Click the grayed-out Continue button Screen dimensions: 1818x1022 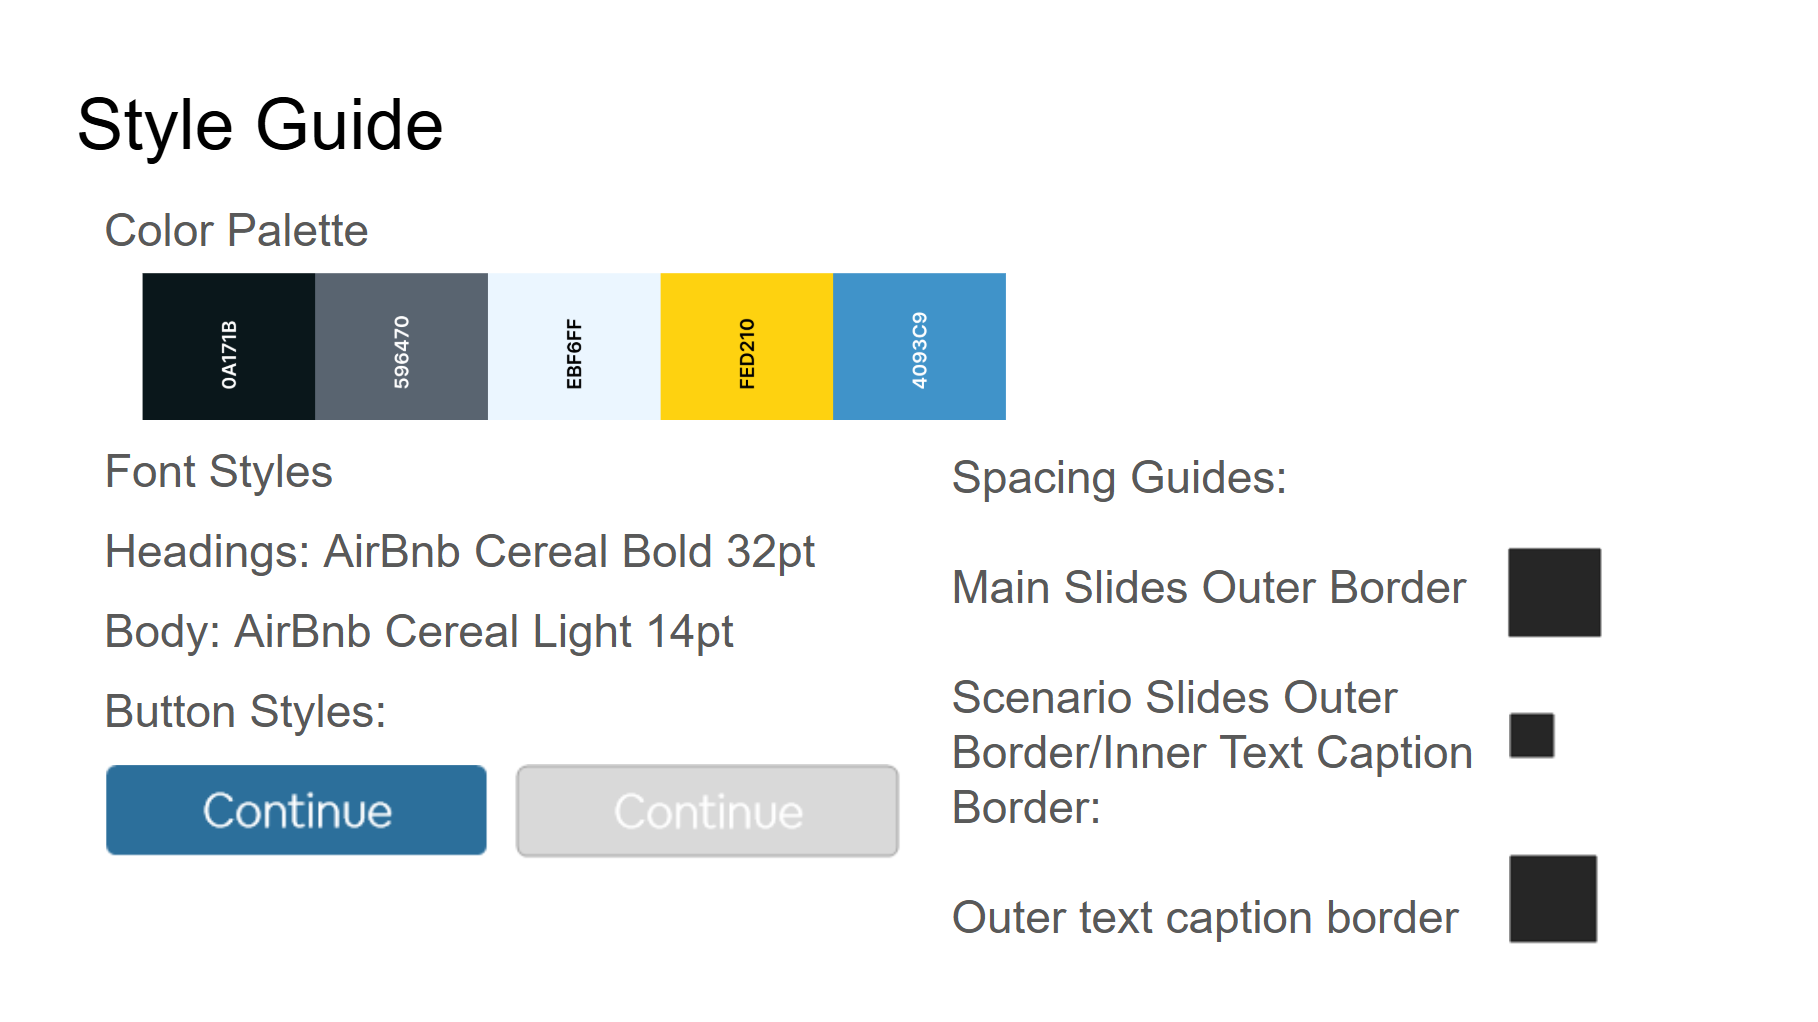pyautogui.click(x=707, y=811)
